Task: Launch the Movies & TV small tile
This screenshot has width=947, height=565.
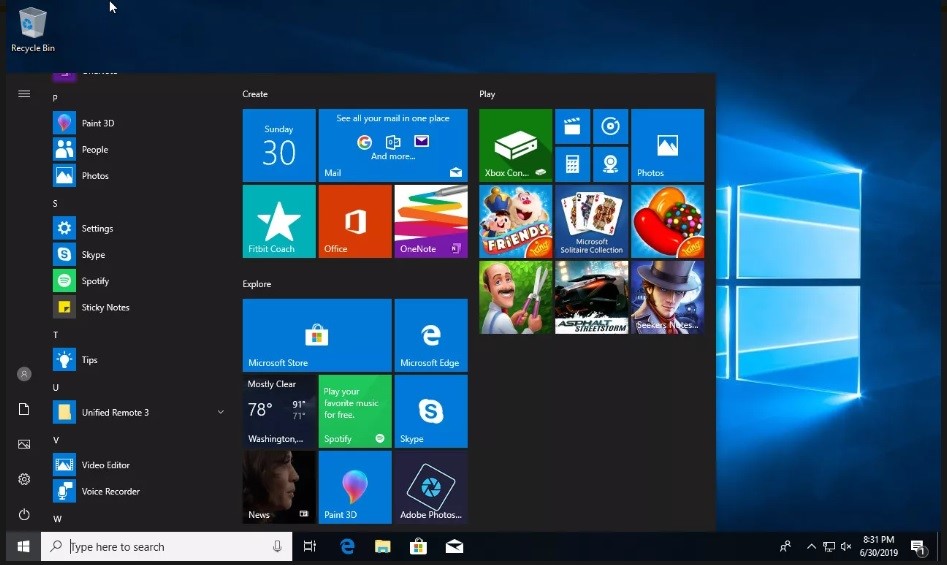Action: (x=572, y=127)
